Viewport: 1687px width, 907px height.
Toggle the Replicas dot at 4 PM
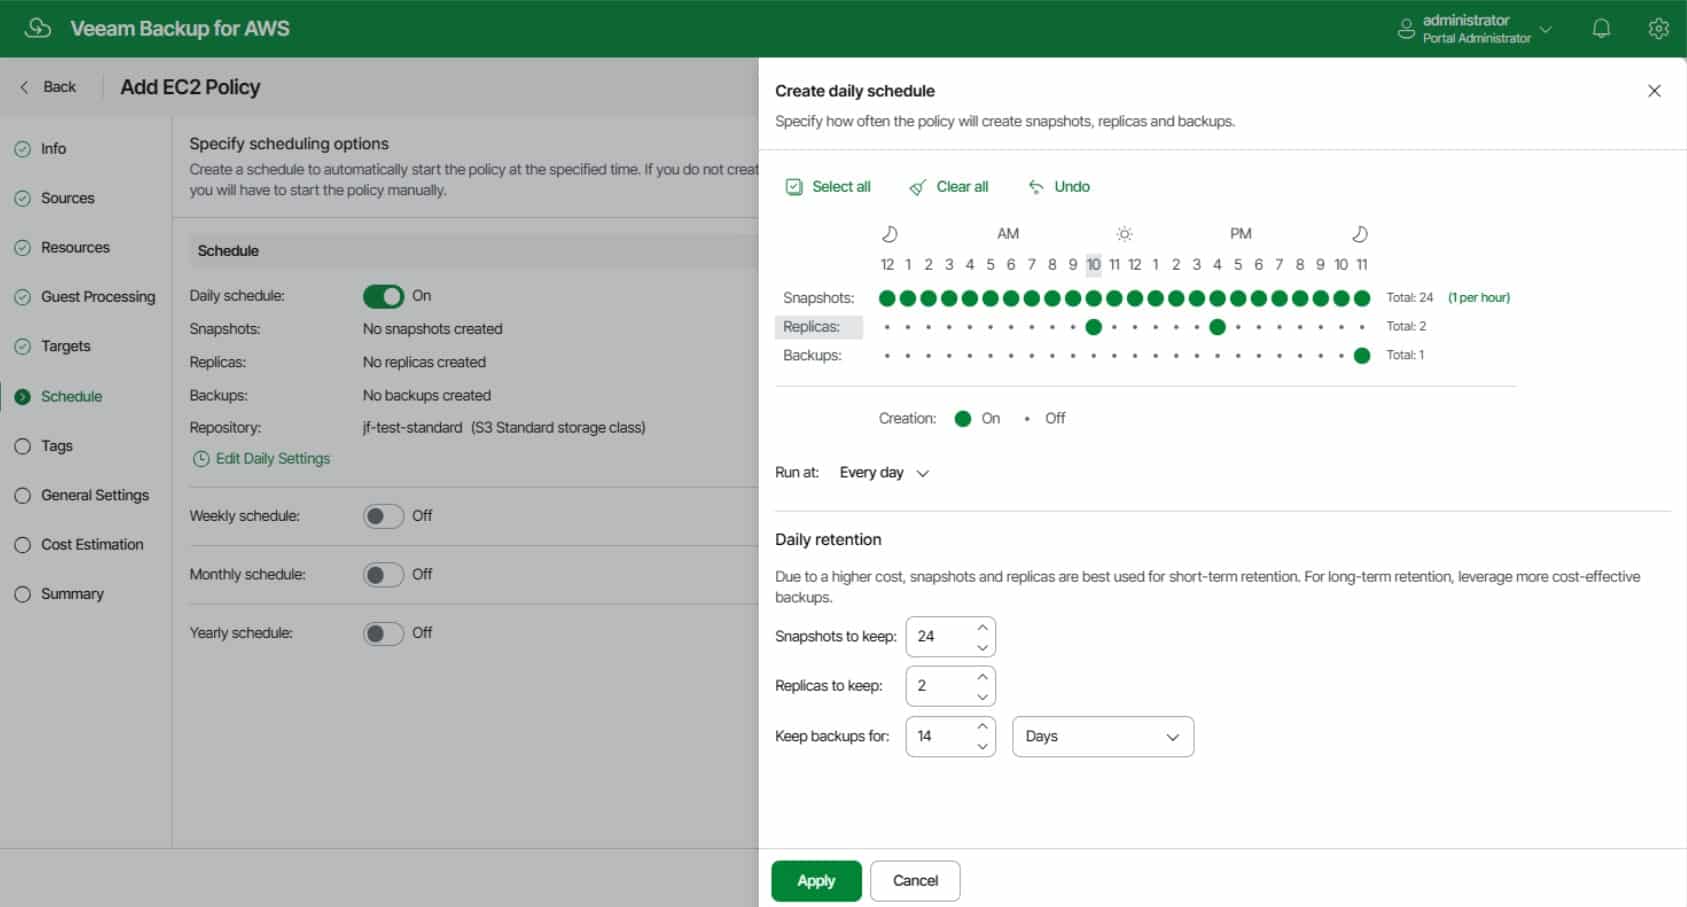[x=1217, y=327]
